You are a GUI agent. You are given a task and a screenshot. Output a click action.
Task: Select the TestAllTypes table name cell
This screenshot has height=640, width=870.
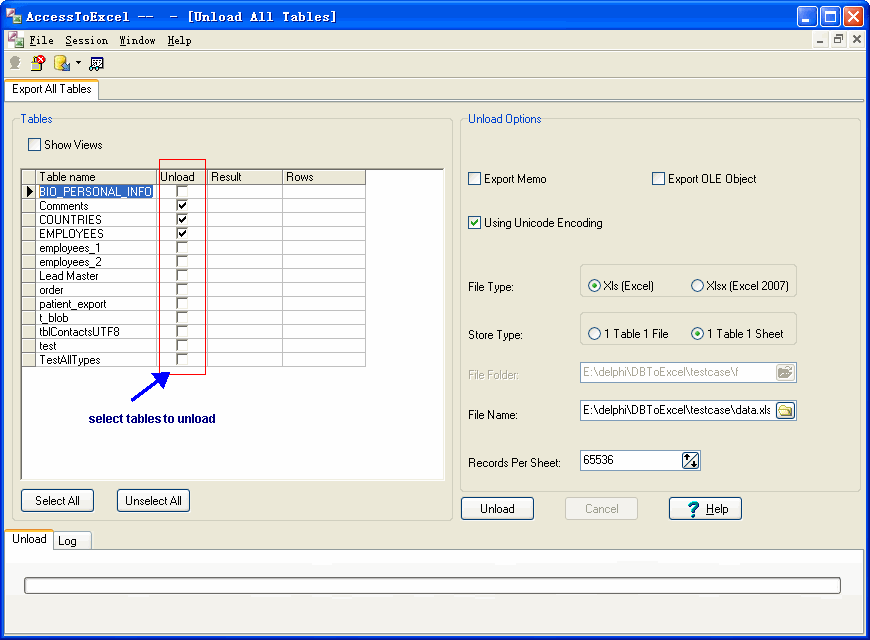96,360
